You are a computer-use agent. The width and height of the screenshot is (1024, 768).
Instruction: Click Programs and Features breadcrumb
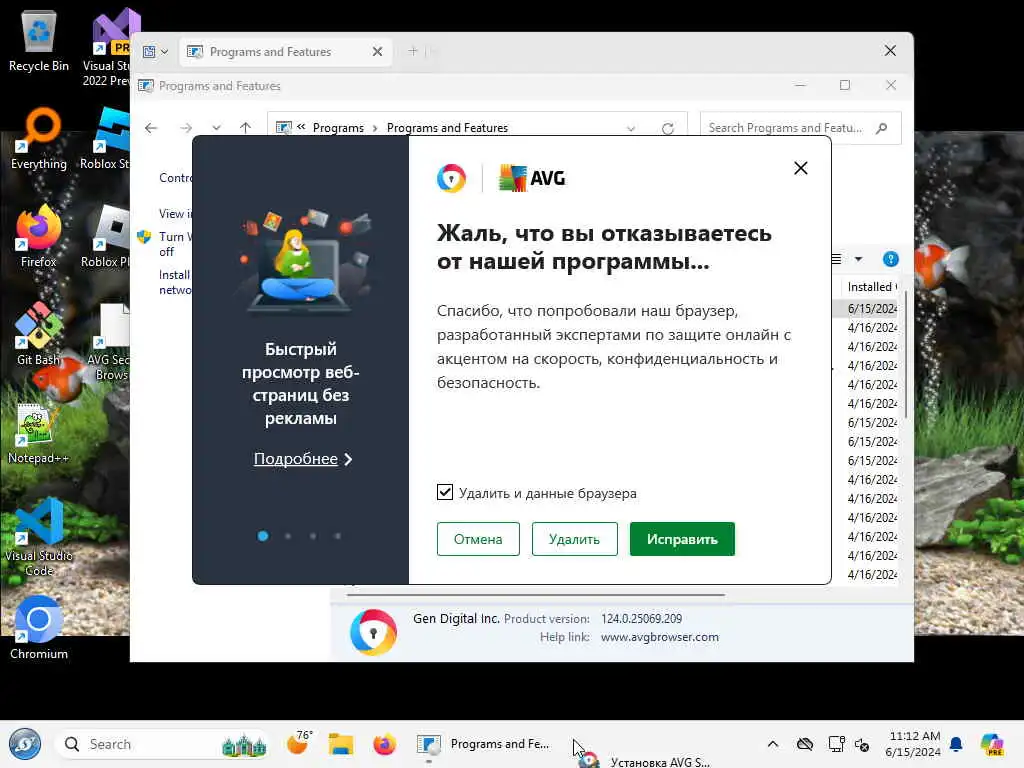[x=447, y=128]
